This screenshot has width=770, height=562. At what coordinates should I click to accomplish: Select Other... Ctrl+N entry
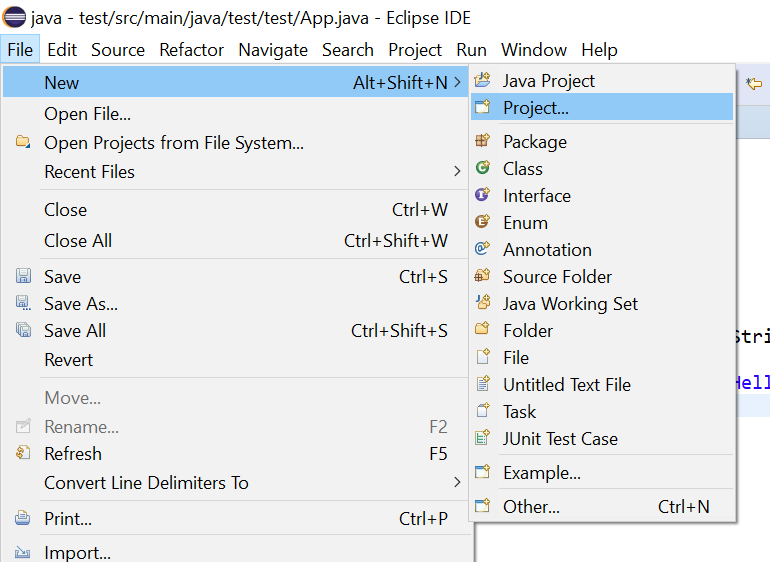point(602,506)
